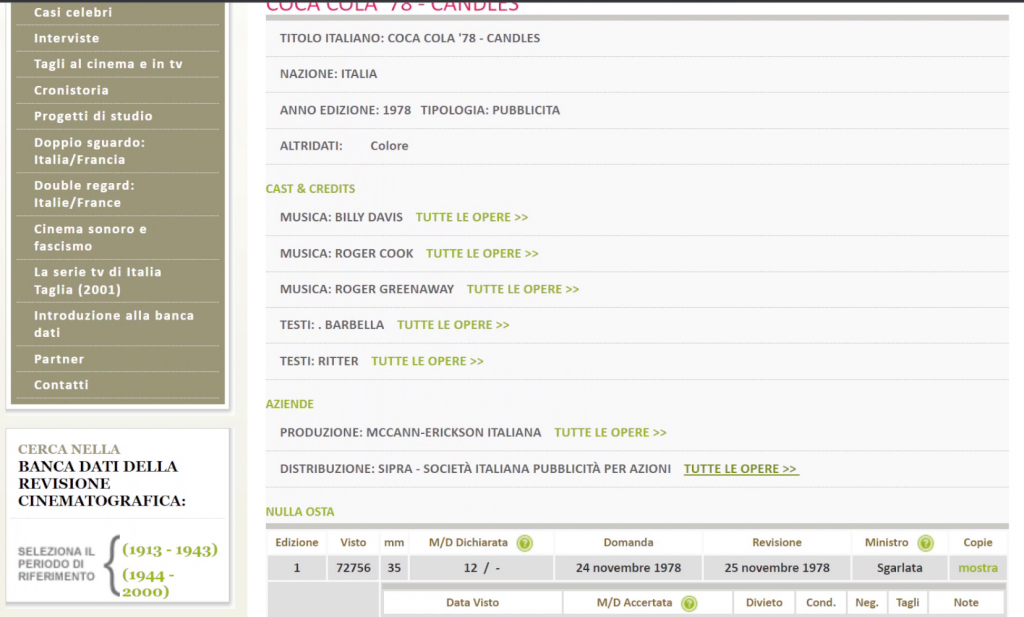The height and width of the screenshot is (617, 1024).
Task: Open help icon next to Ministro
Action: [x=925, y=543]
